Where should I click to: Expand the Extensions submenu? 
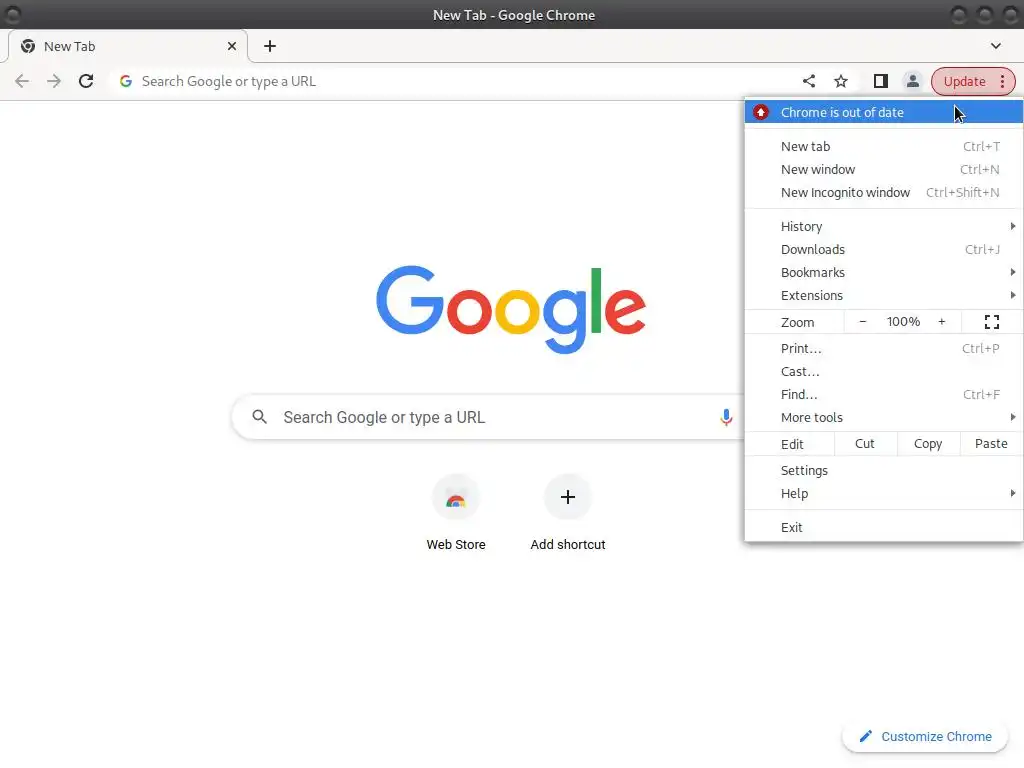[884, 295]
